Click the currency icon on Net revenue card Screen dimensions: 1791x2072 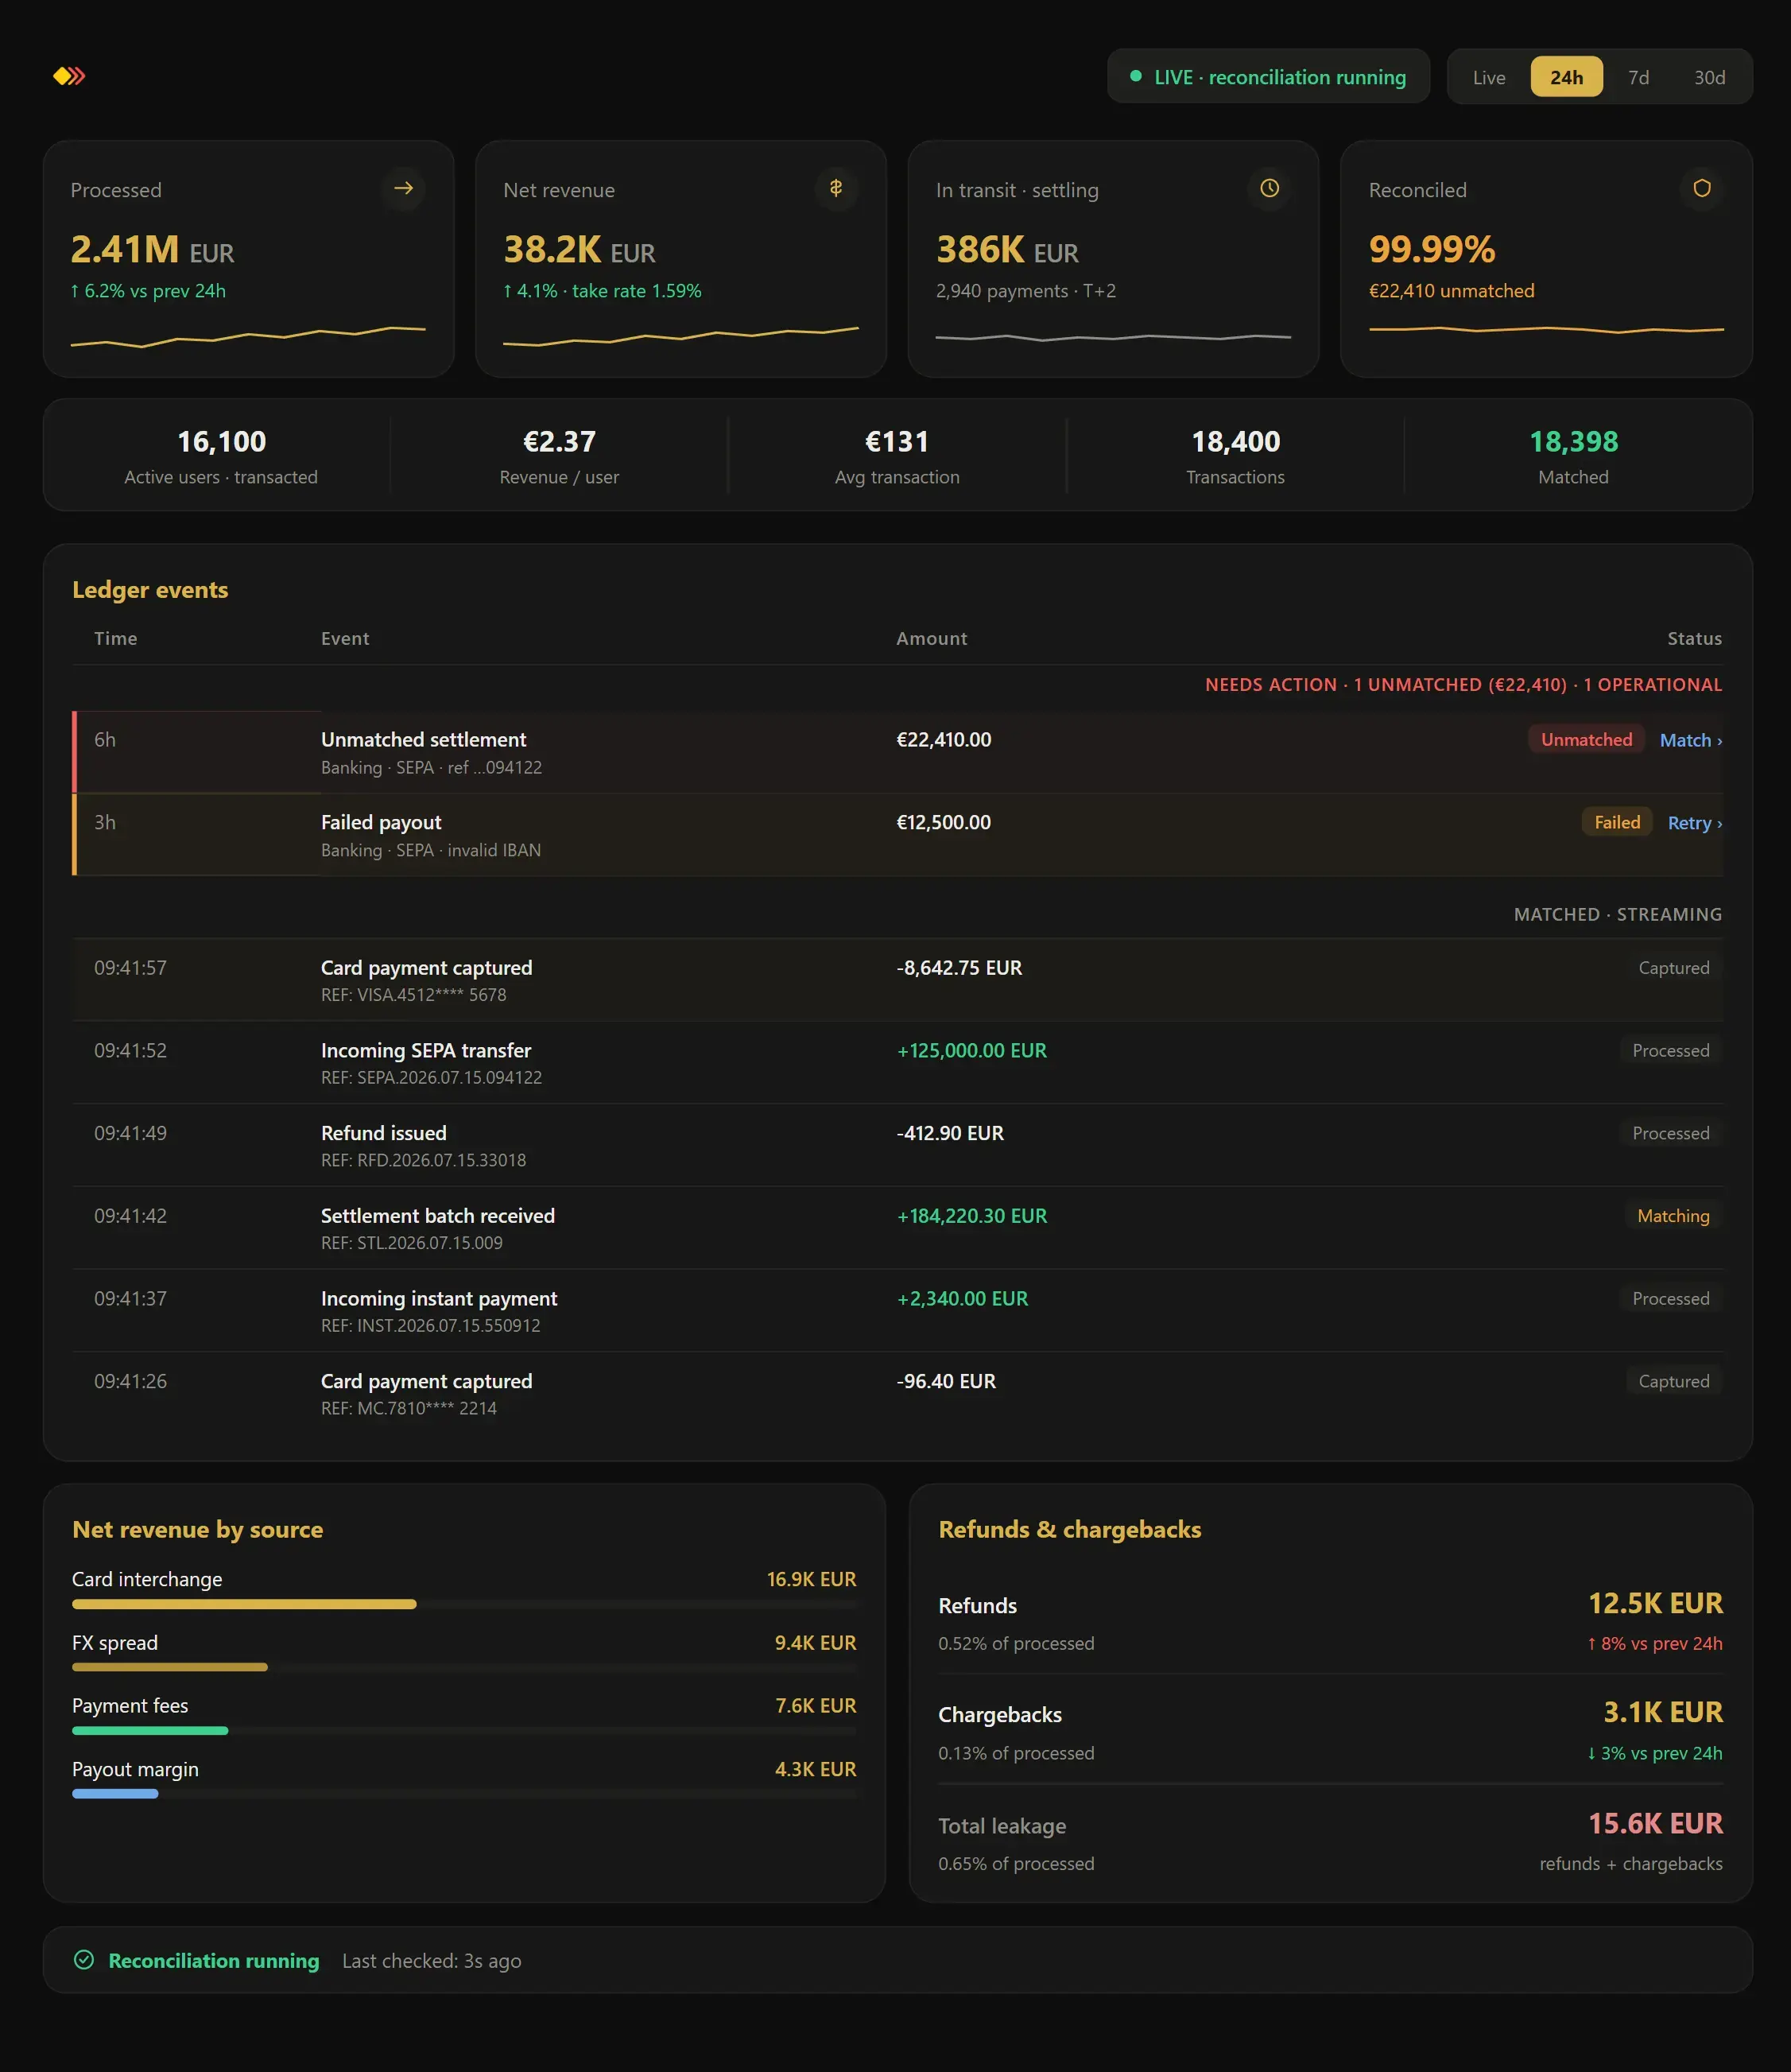[836, 188]
